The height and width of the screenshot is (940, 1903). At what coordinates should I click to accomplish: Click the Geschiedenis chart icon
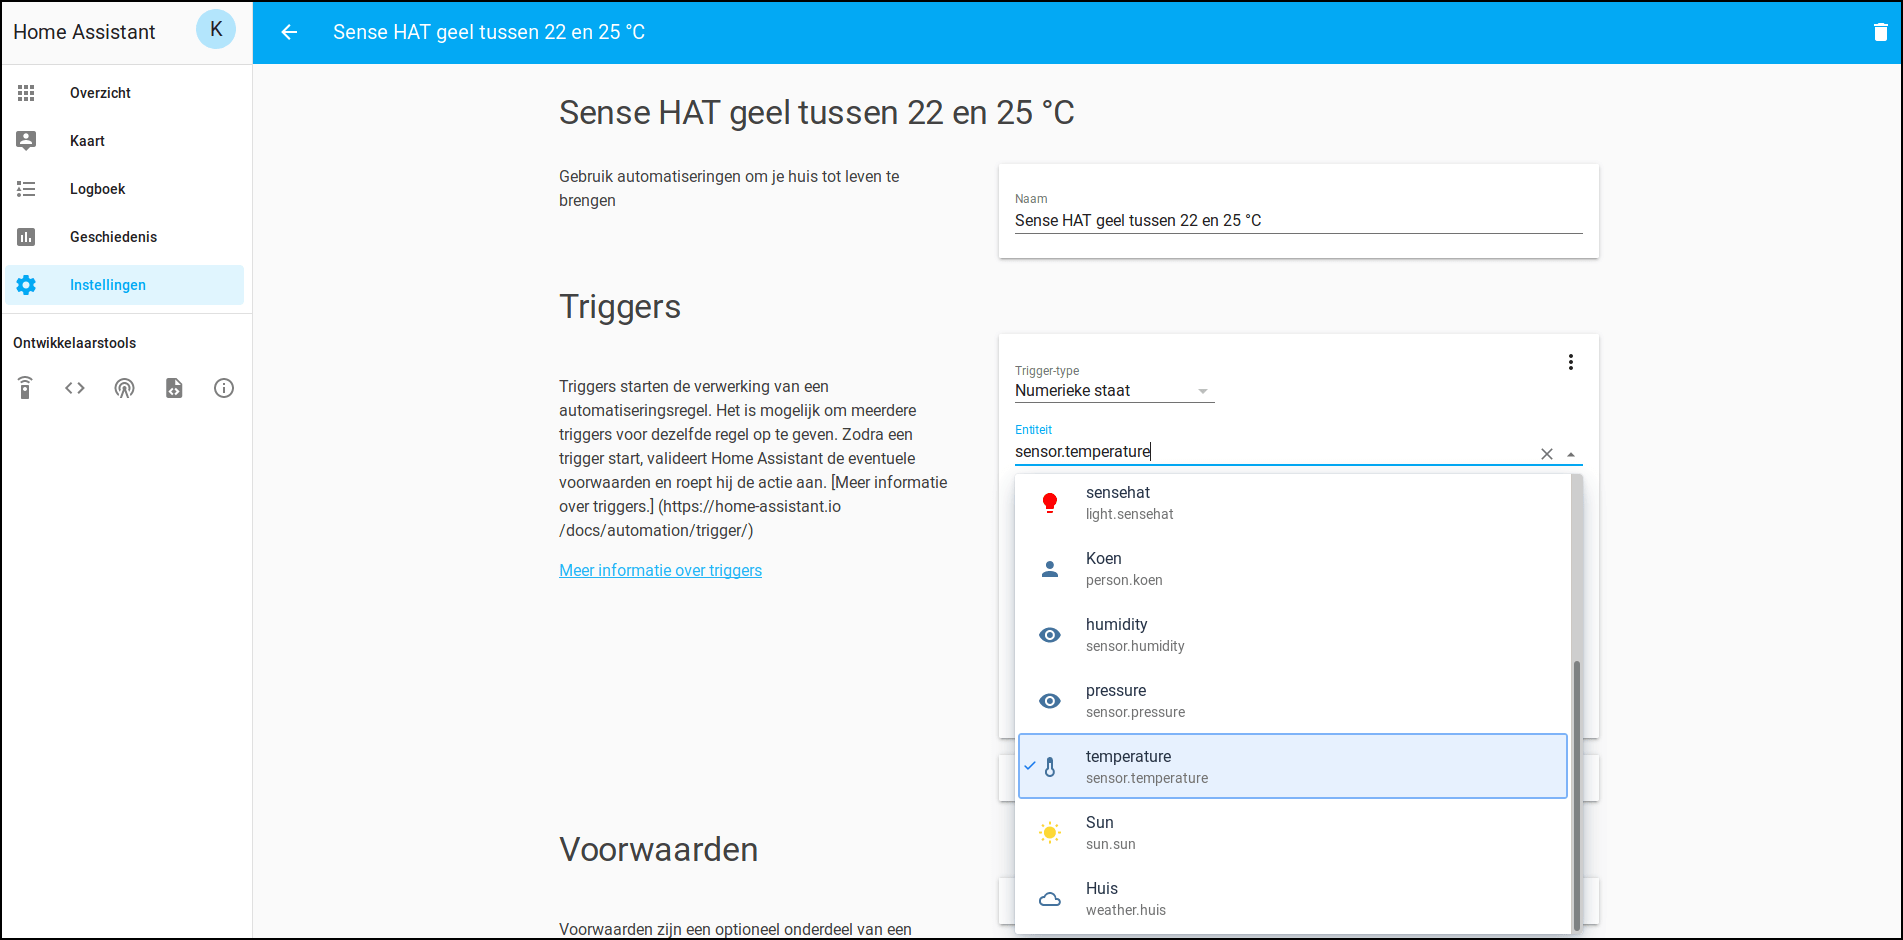[x=26, y=237]
